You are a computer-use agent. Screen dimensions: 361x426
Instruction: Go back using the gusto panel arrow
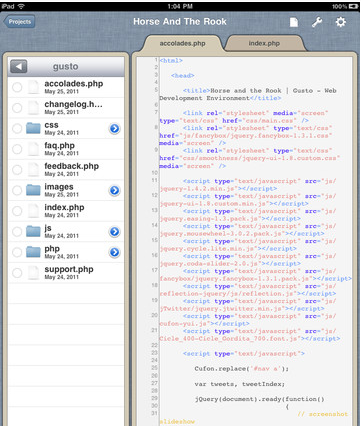point(19,66)
